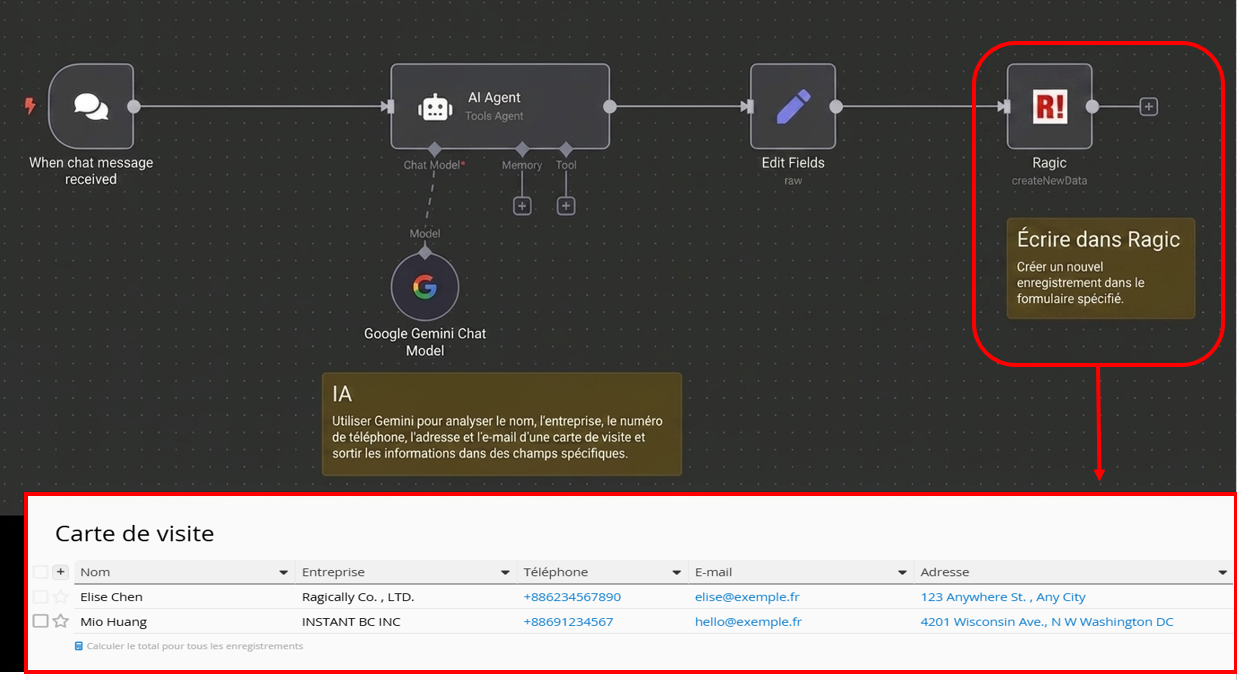Image resolution: width=1237 pixels, height=680 pixels.
Task: Open the Adresse column dropdown arrow
Action: pos(1222,573)
